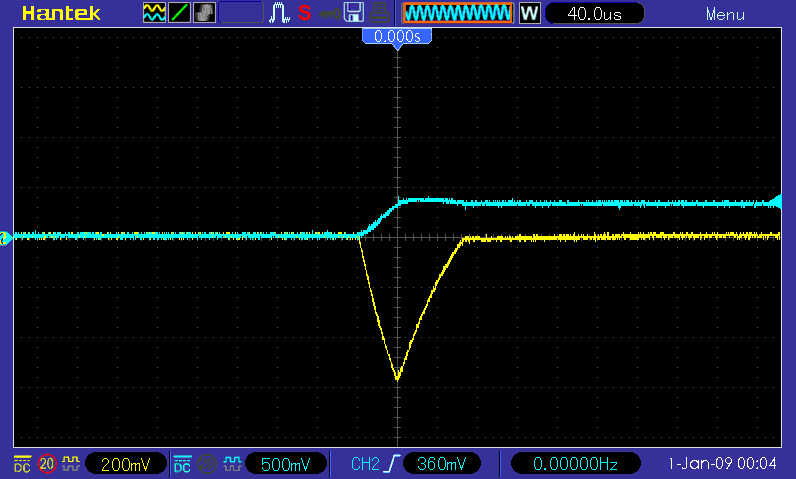Click the 360mV trigger level readout
The width and height of the screenshot is (796, 479).
coord(441,464)
